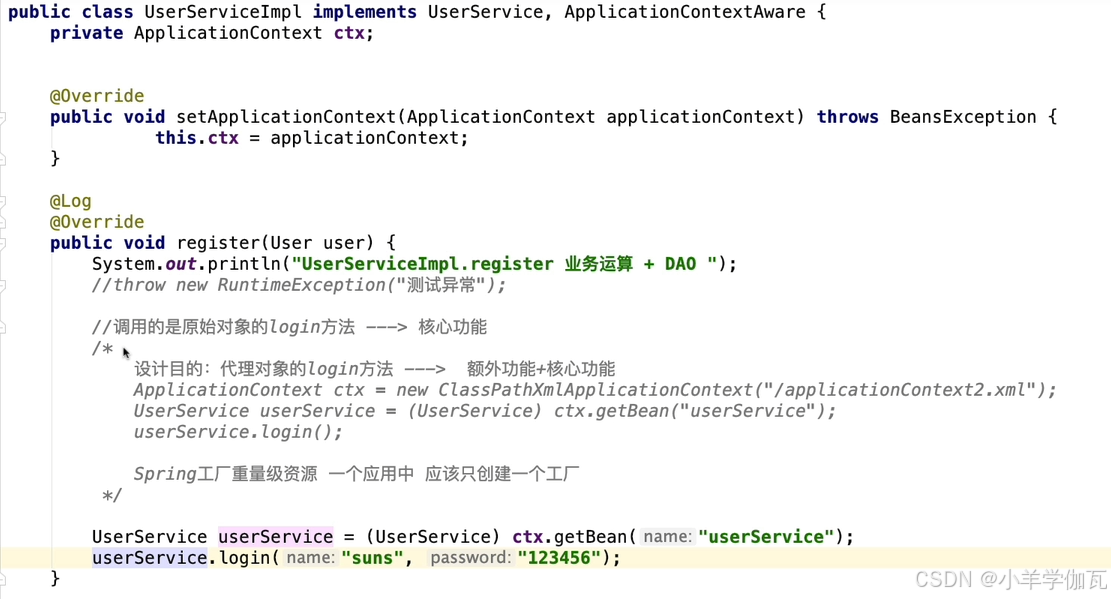Click the login method call on userService
Screen dimensions: 1111x599
pos(243,557)
